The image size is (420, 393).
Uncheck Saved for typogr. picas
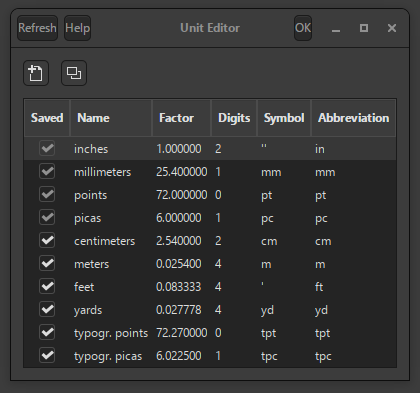(x=47, y=355)
